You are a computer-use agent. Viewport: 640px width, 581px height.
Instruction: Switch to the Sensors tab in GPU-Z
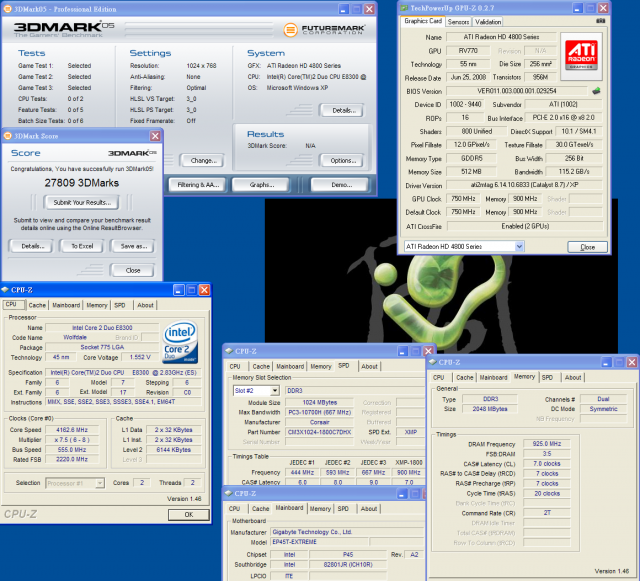[458, 22]
